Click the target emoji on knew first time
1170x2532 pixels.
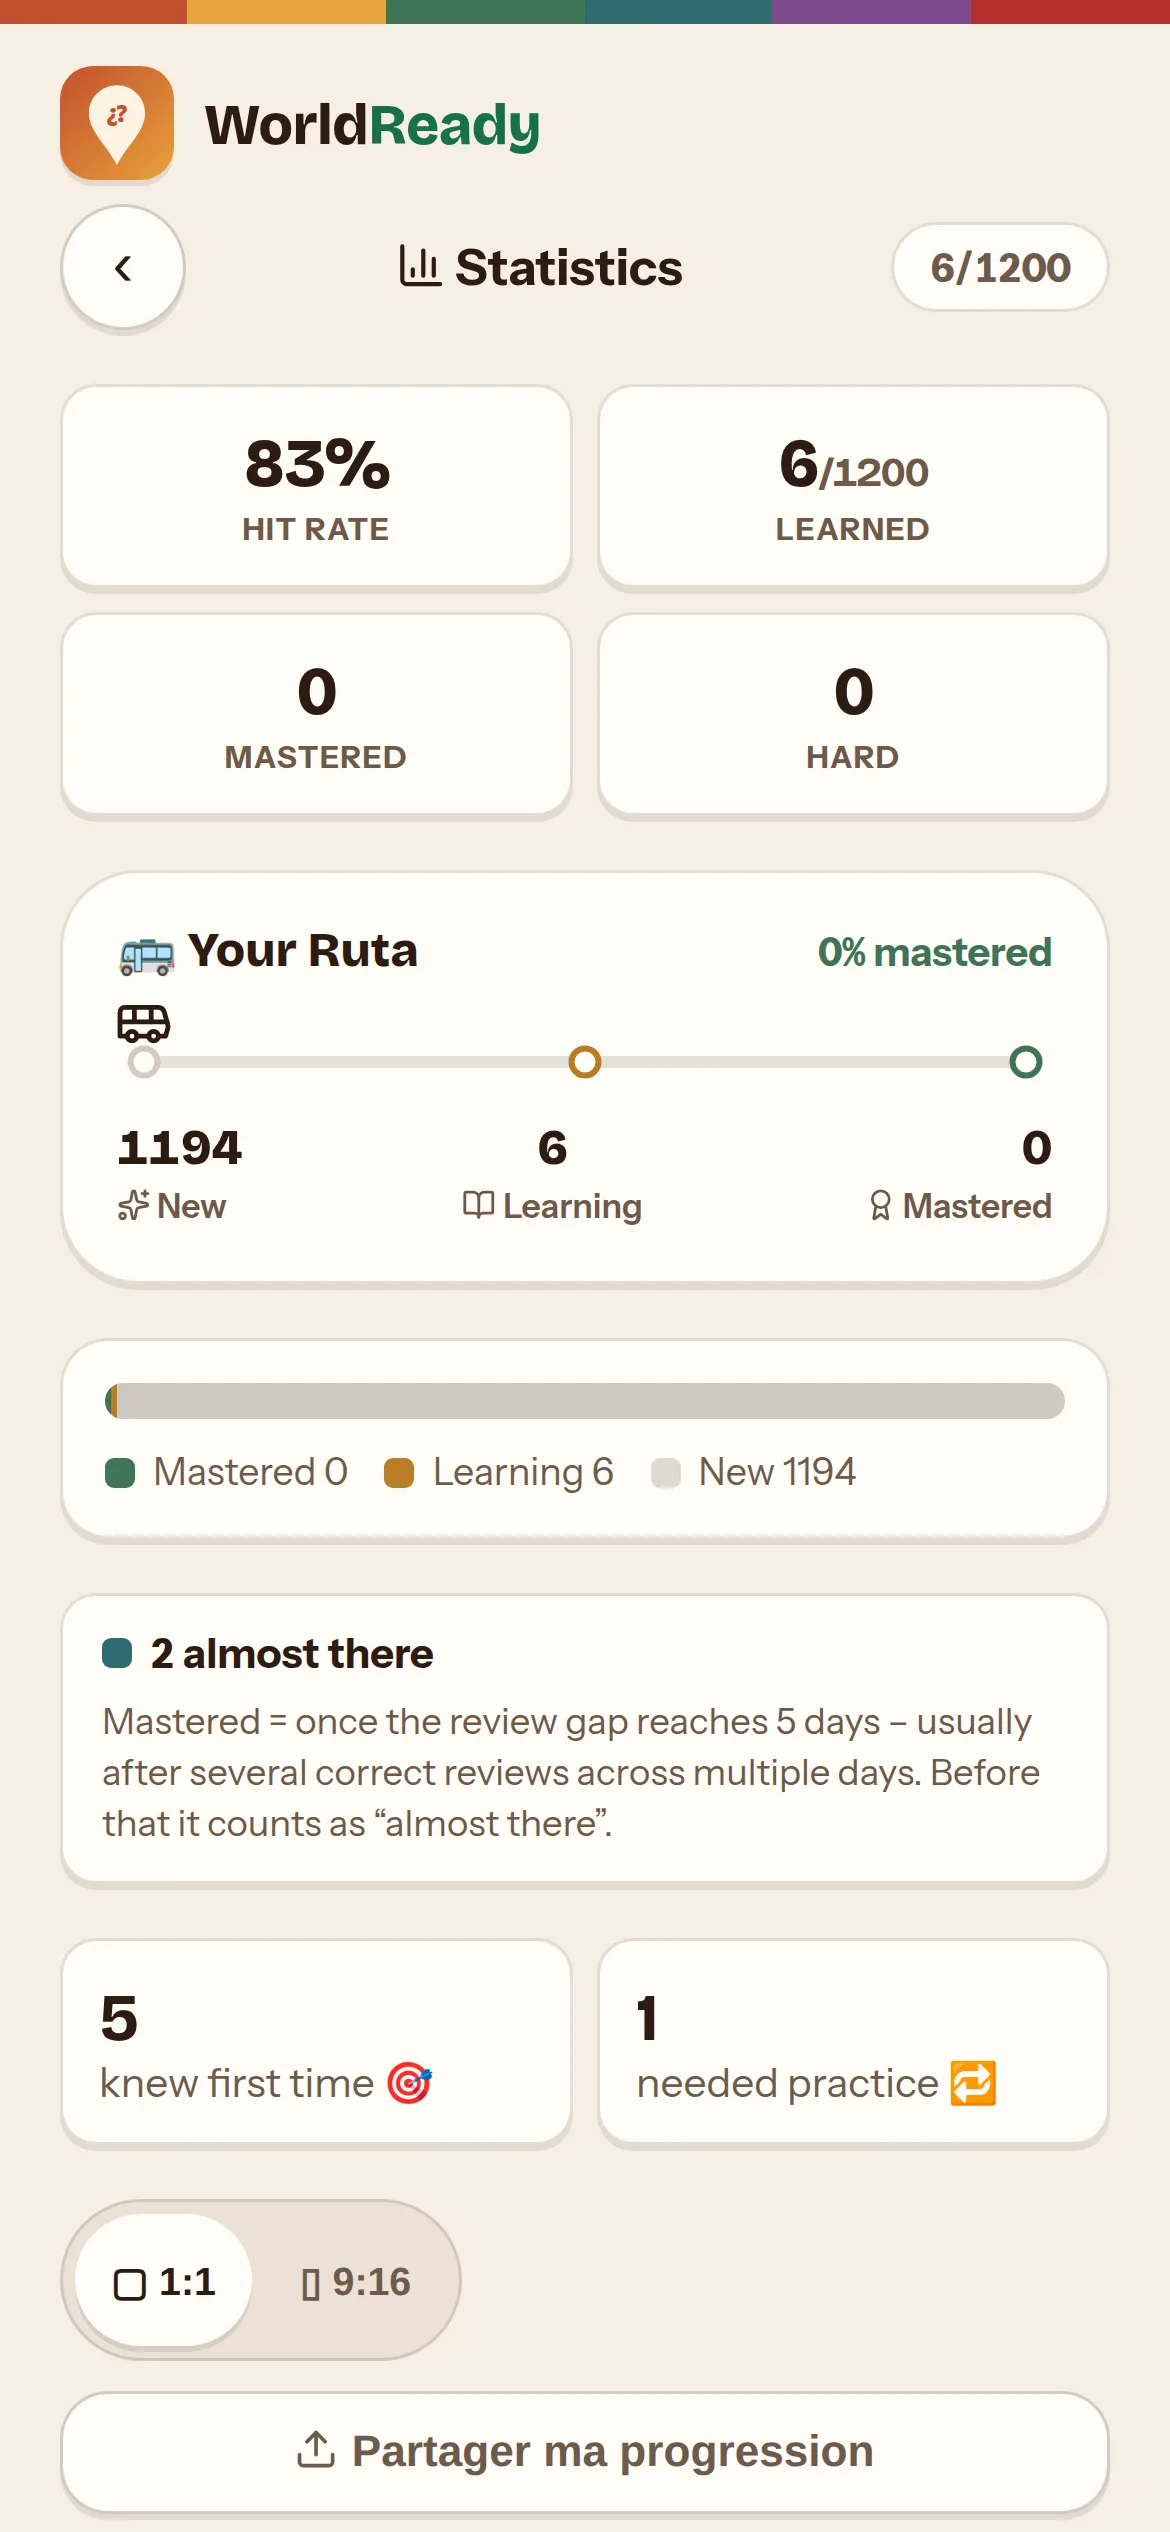pyautogui.click(x=409, y=2084)
